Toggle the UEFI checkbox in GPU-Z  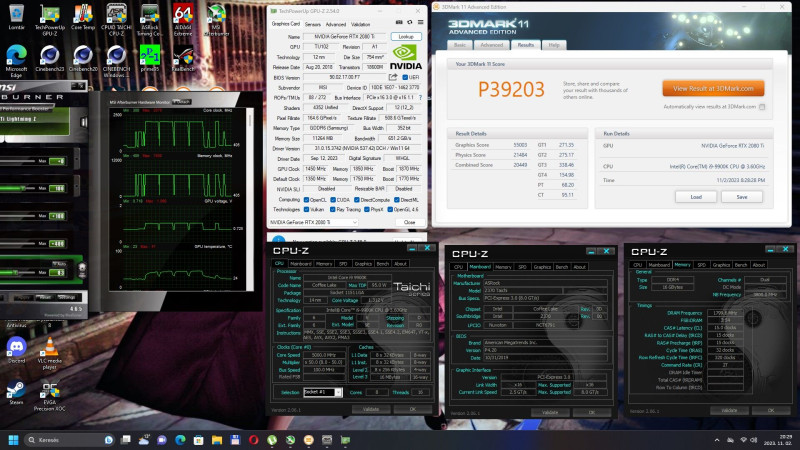point(405,78)
